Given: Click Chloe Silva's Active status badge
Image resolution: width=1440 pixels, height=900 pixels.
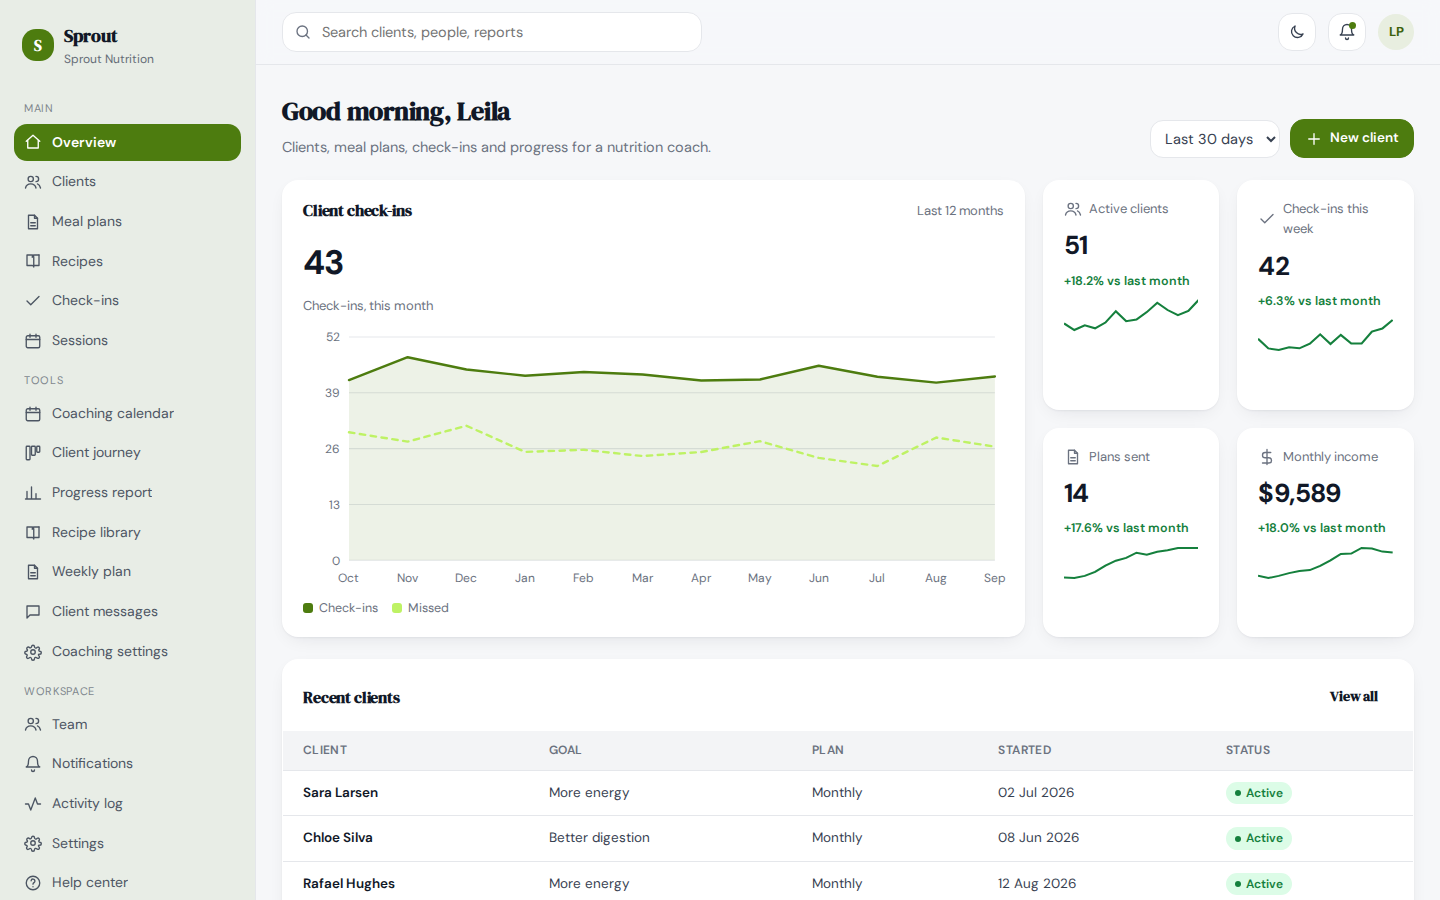Looking at the screenshot, I should [1259, 838].
